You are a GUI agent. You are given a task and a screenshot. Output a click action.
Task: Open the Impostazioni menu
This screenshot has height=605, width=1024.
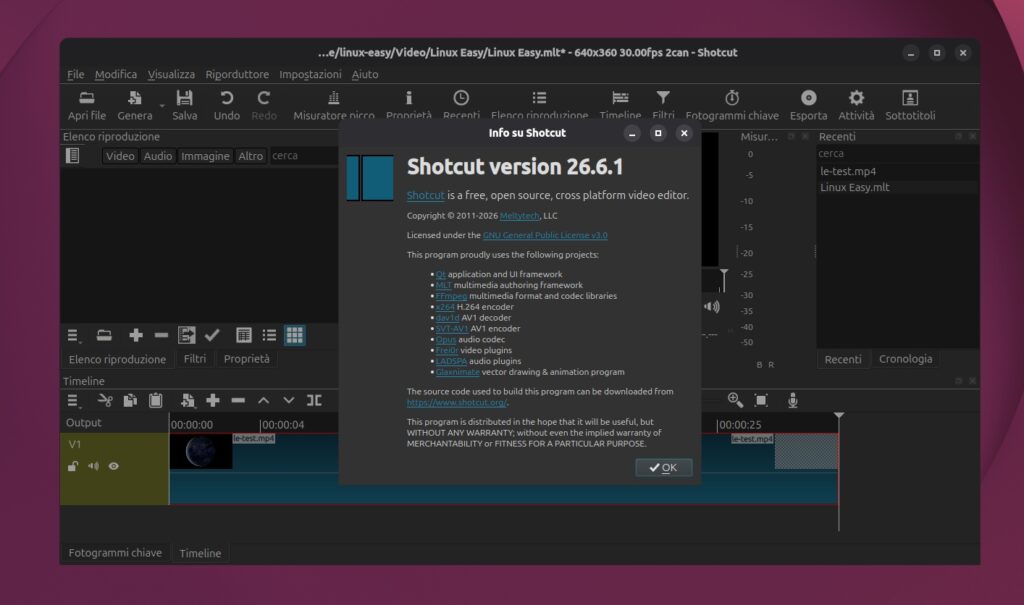310,74
